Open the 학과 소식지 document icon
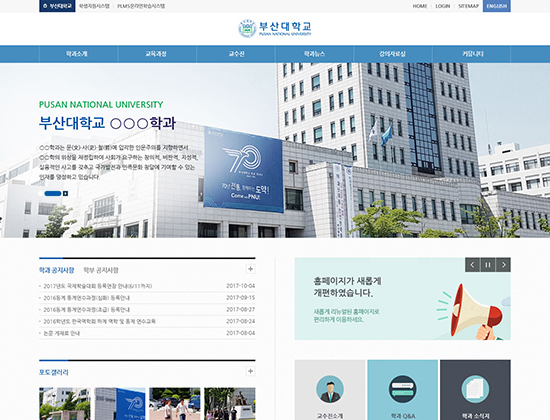The width and height of the screenshot is (550, 420). point(475,389)
